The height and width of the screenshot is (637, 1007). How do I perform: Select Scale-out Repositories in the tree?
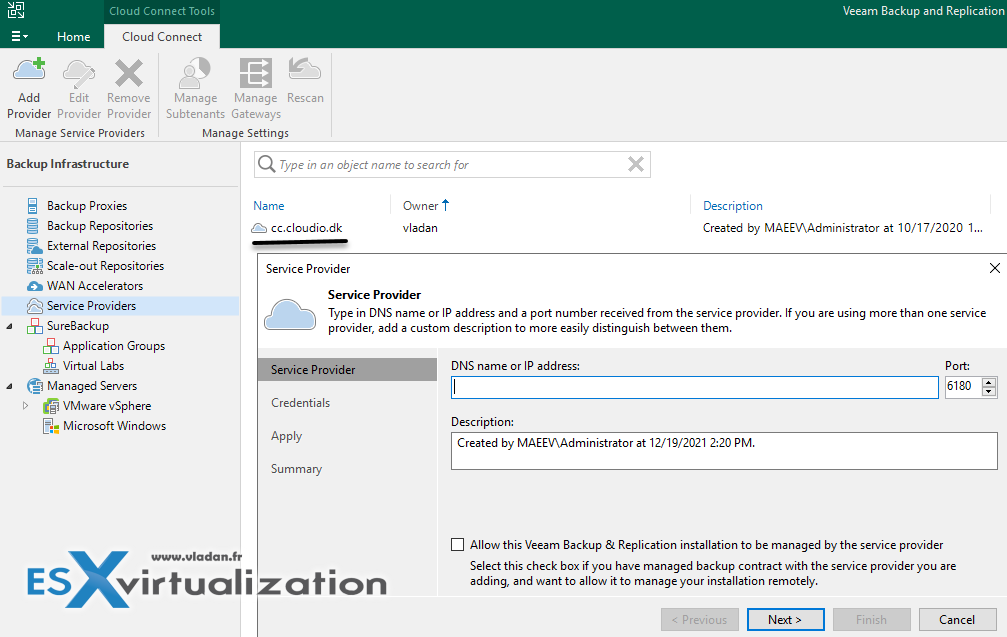click(x=105, y=266)
